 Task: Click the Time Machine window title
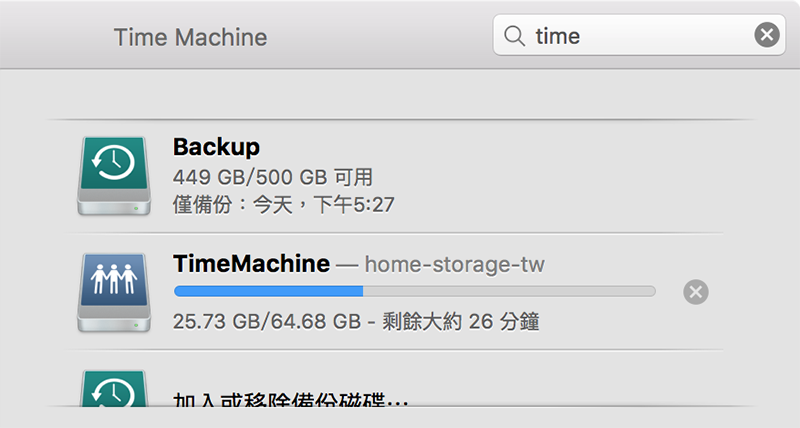click(190, 37)
